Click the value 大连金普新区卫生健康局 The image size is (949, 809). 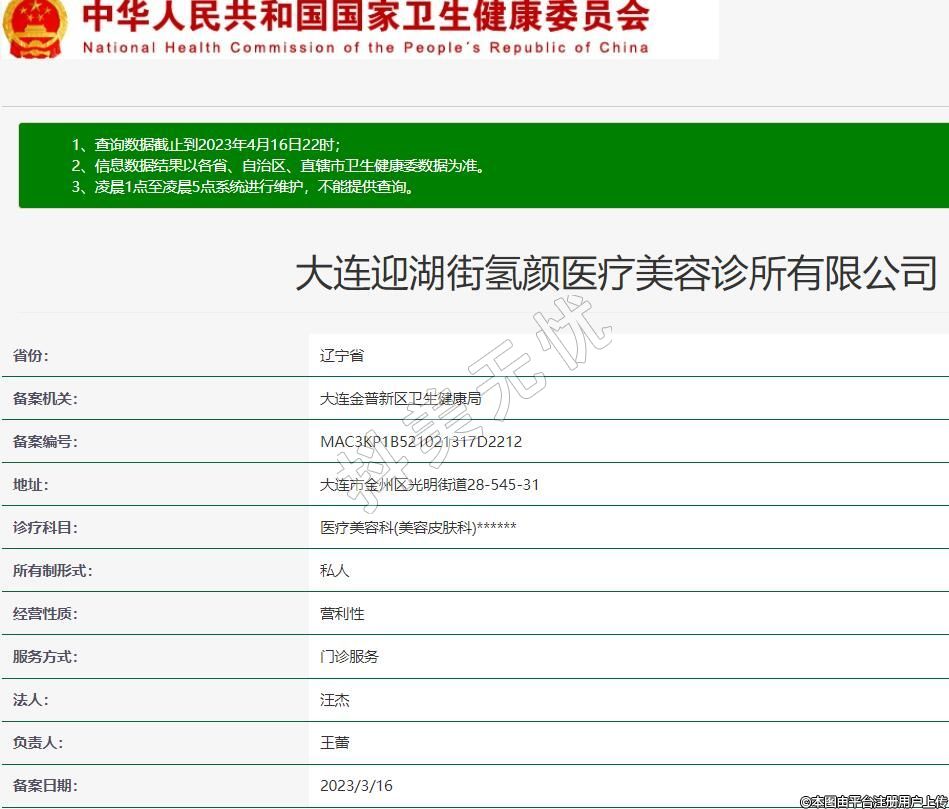[x=400, y=399]
